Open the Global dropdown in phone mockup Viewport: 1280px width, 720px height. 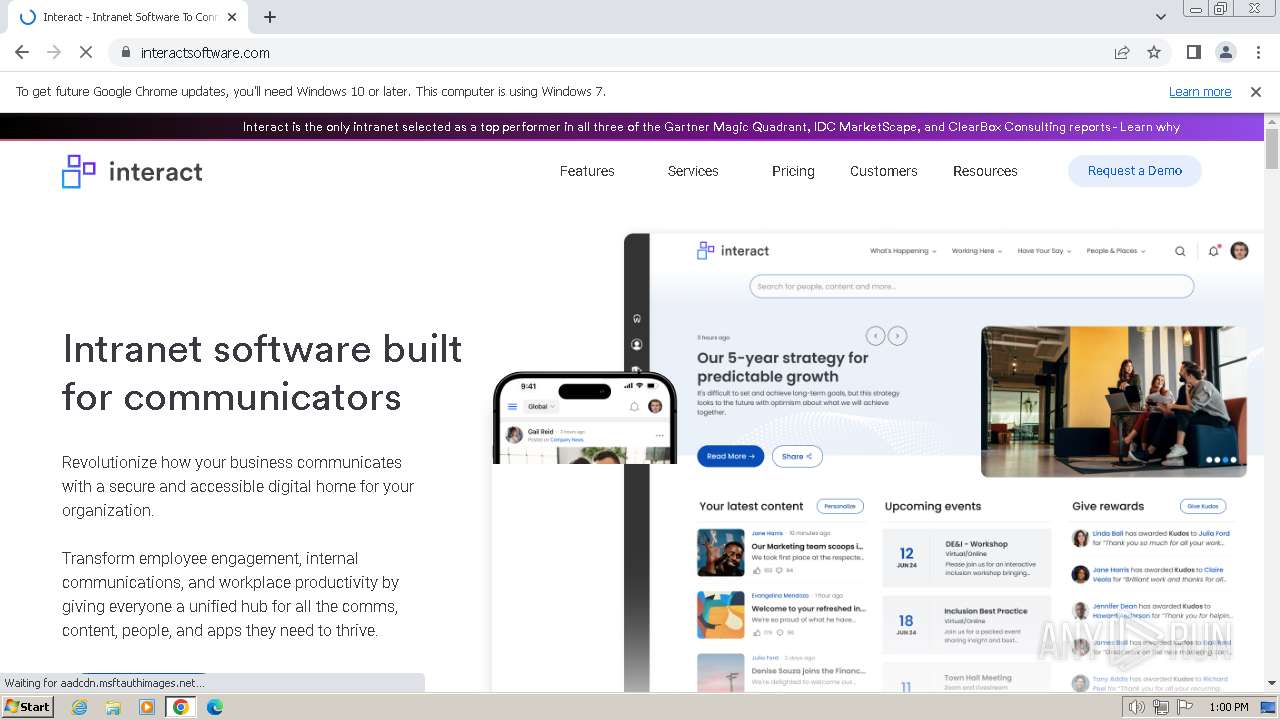tap(542, 407)
